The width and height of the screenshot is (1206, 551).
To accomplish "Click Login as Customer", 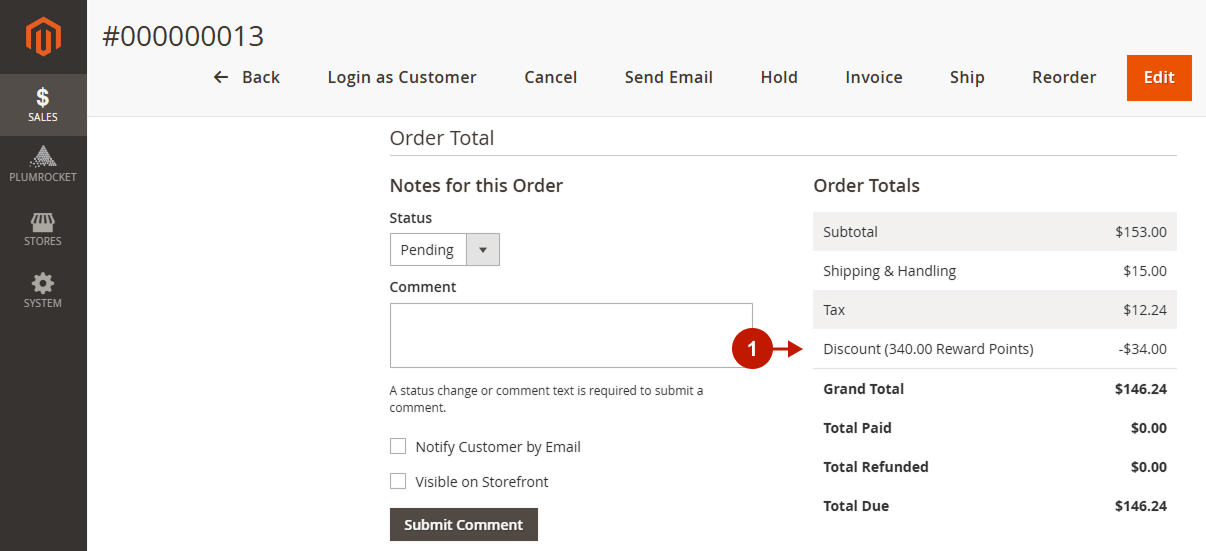I will [402, 77].
